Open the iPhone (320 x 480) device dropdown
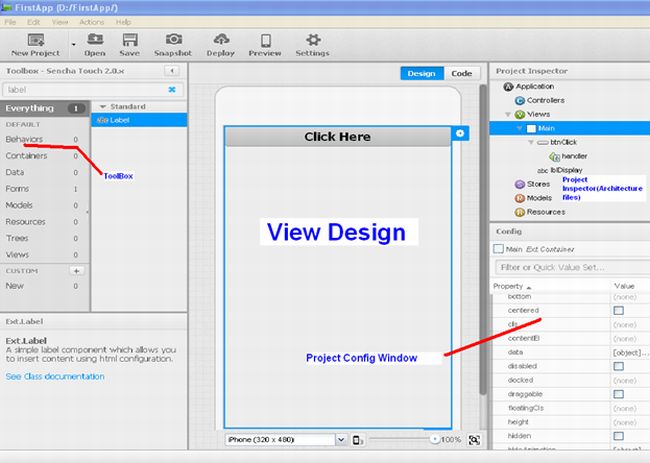Screen dimensions: 650x463 (x=286, y=439)
